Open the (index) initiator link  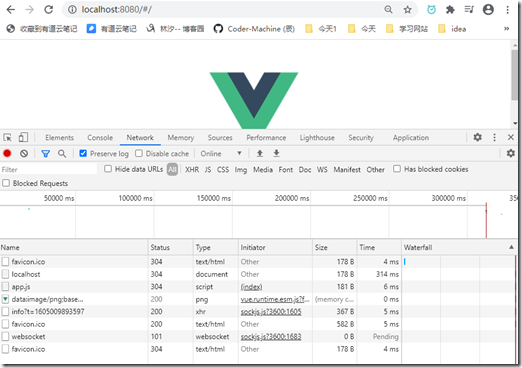pos(251,287)
